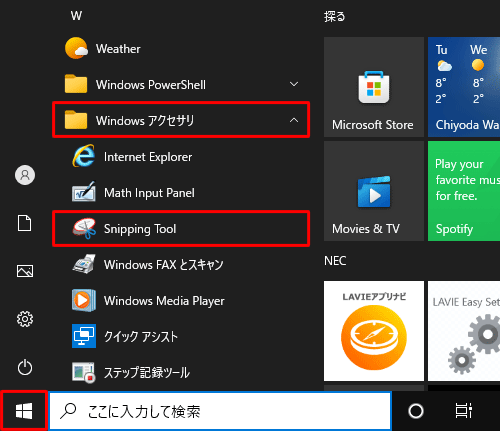The image size is (500, 431).
Task: Launch Snipping Tool scissors icon
Action: click(84, 228)
